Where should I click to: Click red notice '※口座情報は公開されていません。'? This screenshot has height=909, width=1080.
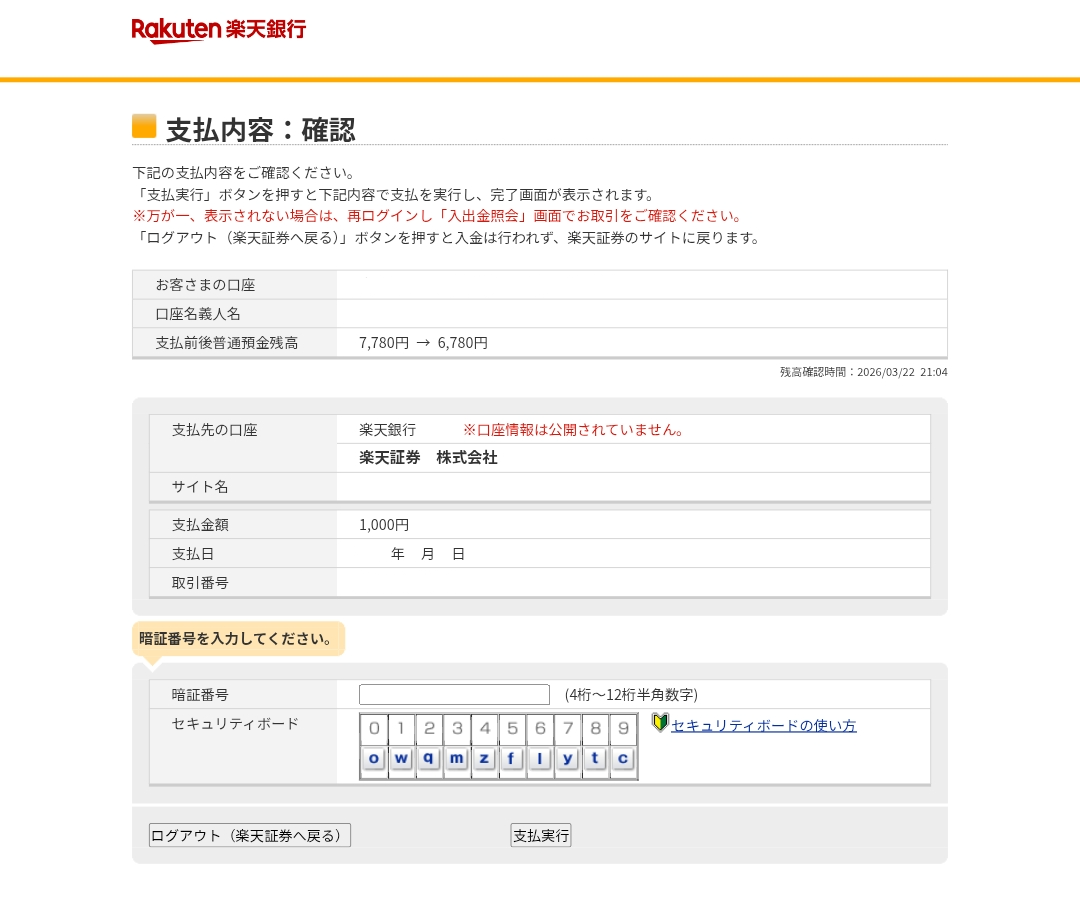(573, 430)
